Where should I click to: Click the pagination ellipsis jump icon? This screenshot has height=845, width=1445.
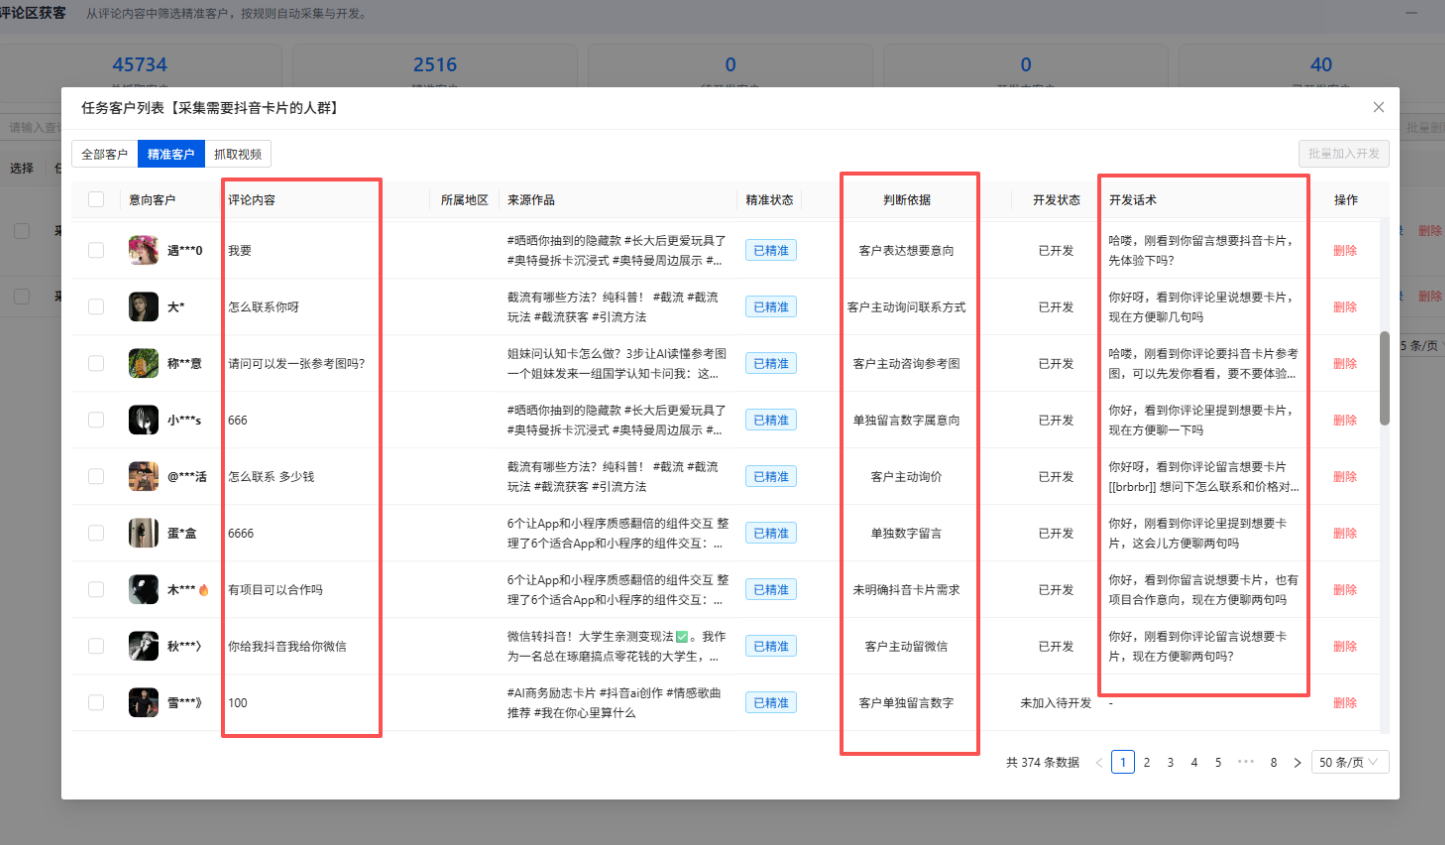point(1245,762)
